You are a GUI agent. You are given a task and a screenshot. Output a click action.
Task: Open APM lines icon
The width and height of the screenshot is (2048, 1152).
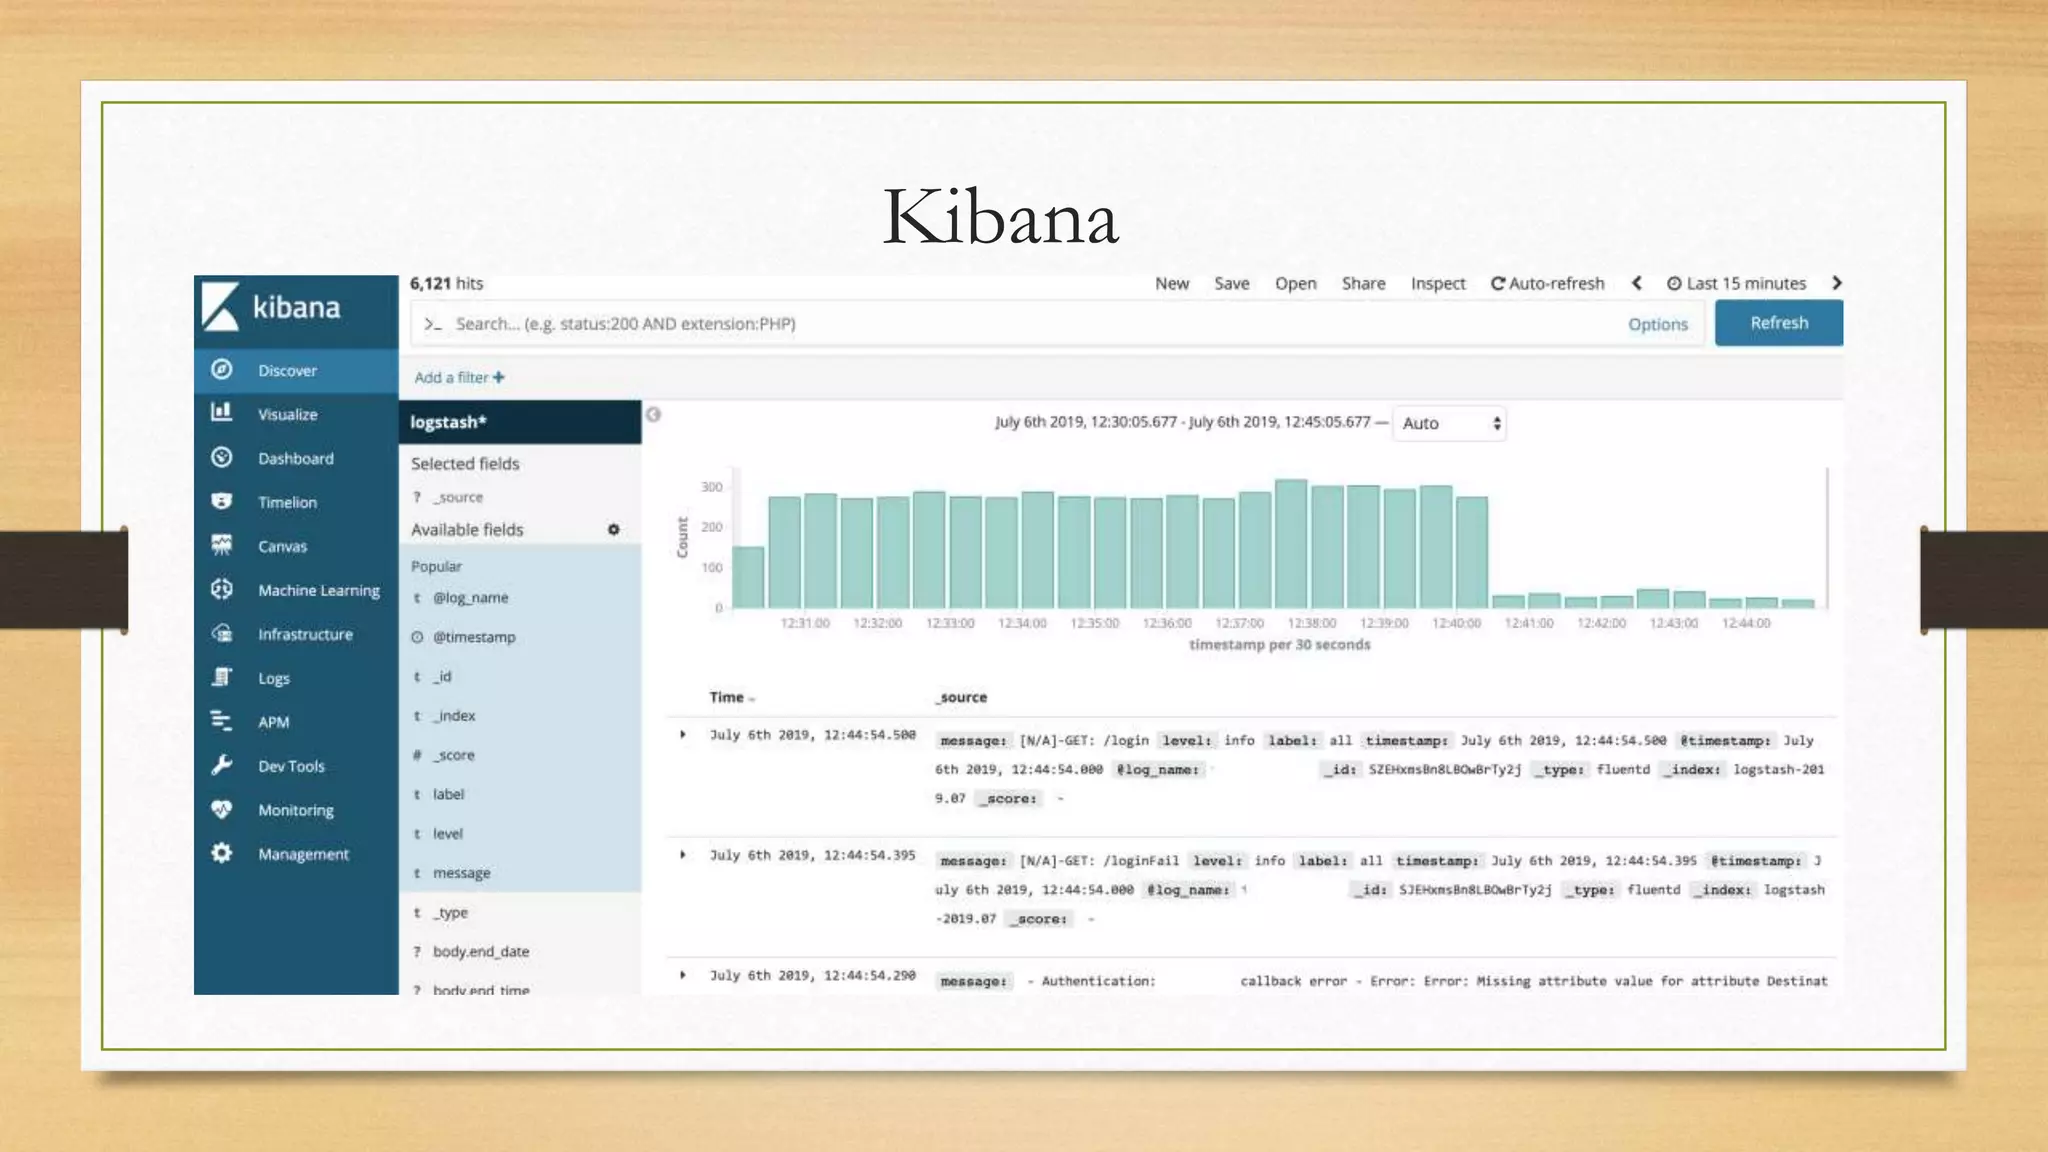tap(222, 721)
